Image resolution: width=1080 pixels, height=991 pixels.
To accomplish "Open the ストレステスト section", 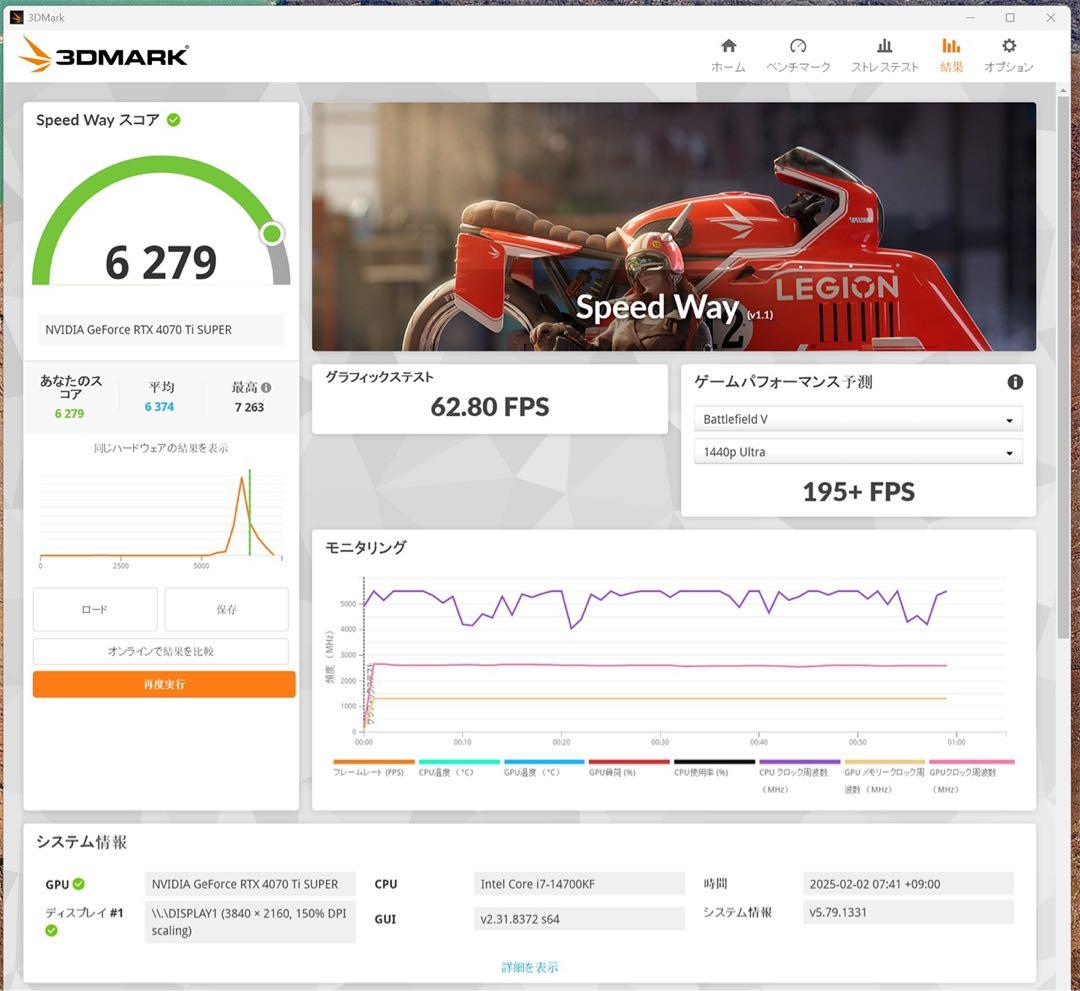I will pos(884,52).
